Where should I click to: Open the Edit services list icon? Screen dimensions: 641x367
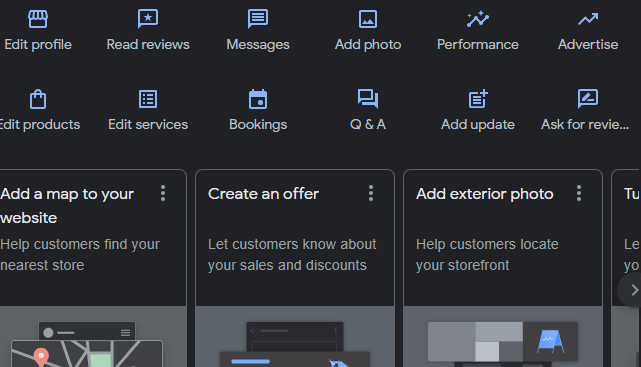pos(148,99)
